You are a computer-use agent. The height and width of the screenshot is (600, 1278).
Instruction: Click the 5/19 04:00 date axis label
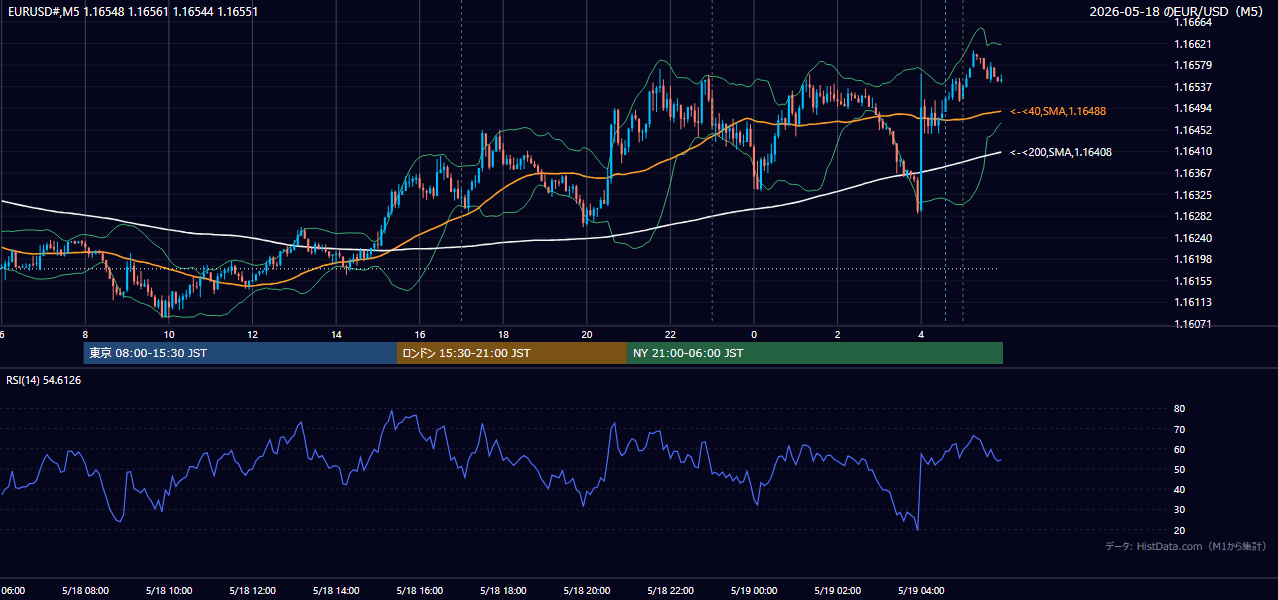coord(922,591)
